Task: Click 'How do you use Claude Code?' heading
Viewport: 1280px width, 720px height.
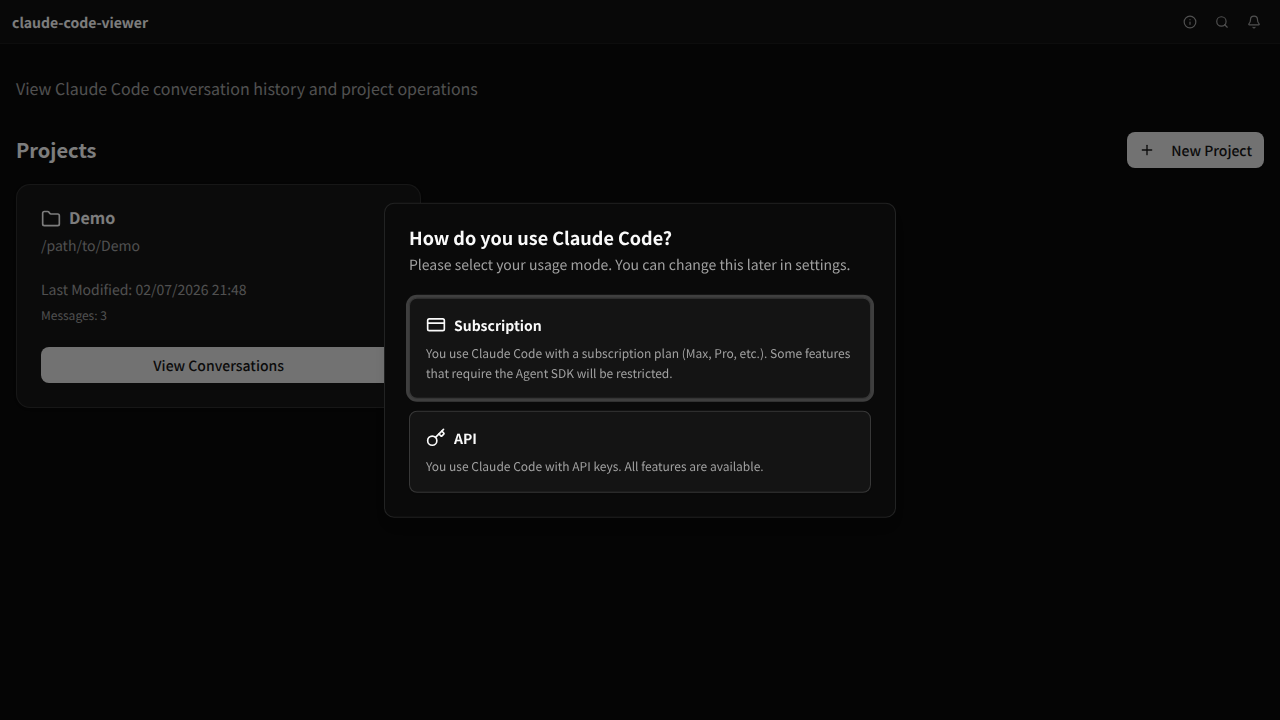Action: click(540, 238)
